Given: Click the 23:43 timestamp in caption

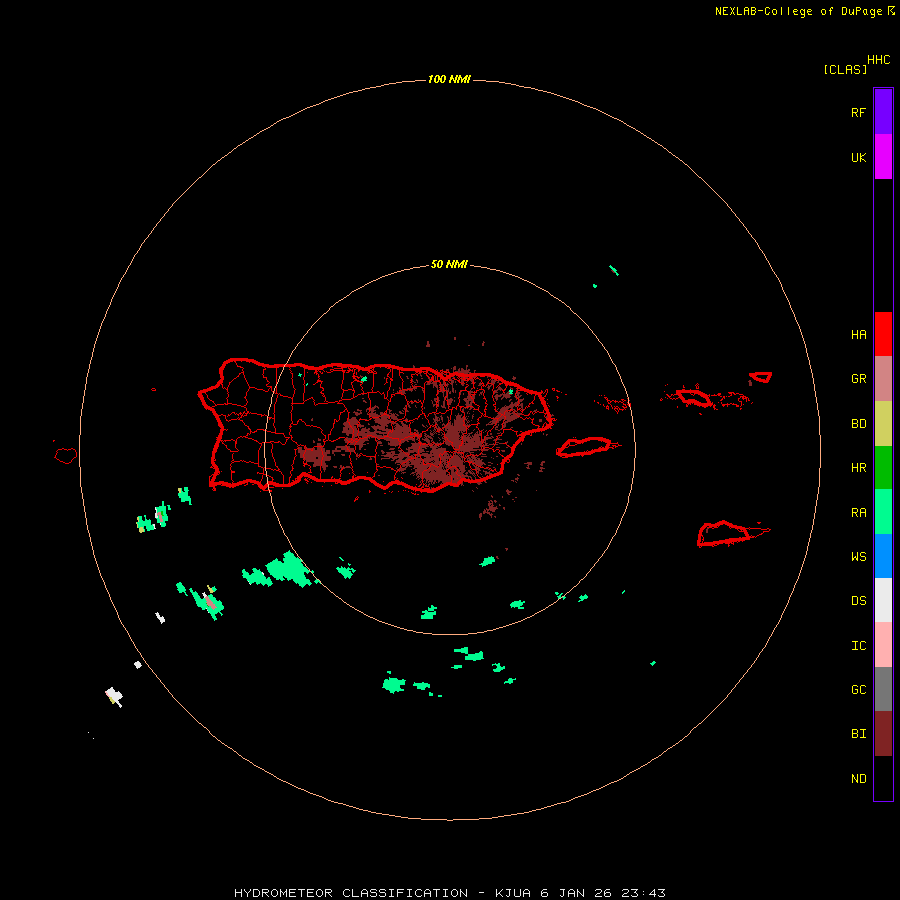Looking at the screenshot, I should pos(645,893).
